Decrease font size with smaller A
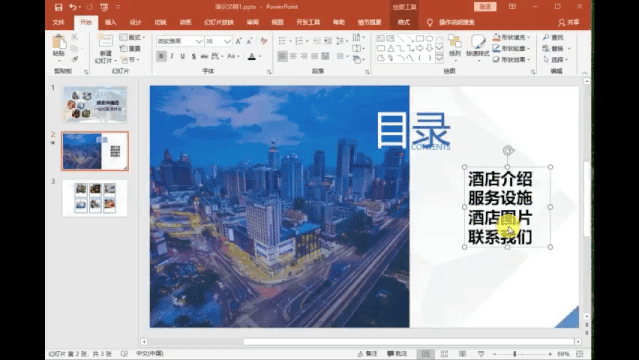The height and width of the screenshot is (360, 639). 249,41
